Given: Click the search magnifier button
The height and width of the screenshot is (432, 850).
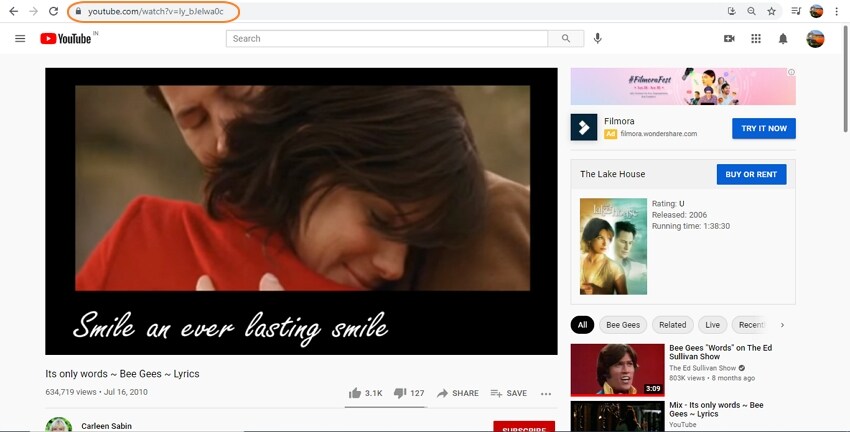Looking at the screenshot, I should coord(566,38).
